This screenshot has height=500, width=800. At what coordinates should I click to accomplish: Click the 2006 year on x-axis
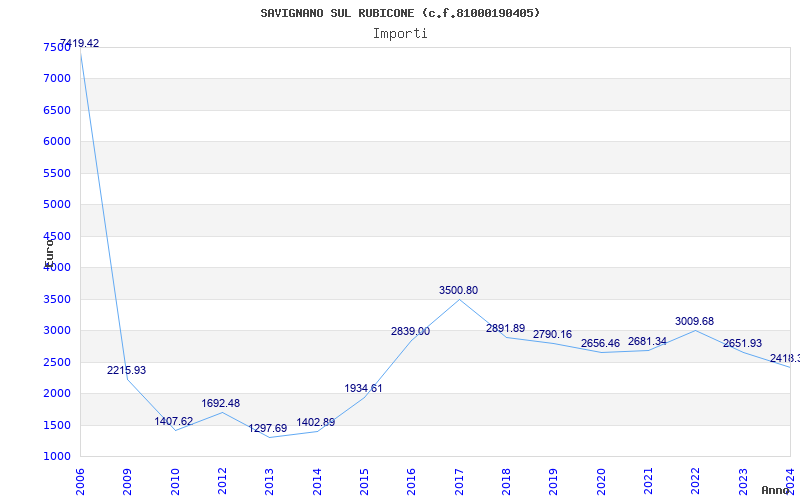[x=81, y=480]
